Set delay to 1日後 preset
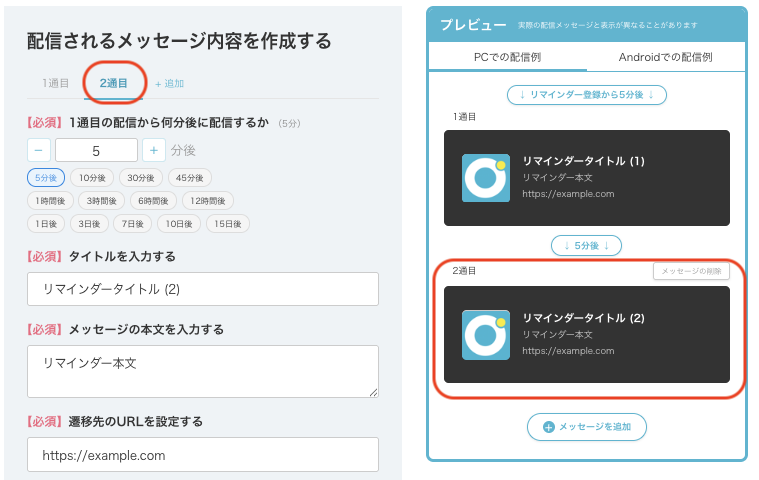This screenshot has width=759, height=480. [x=46, y=224]
